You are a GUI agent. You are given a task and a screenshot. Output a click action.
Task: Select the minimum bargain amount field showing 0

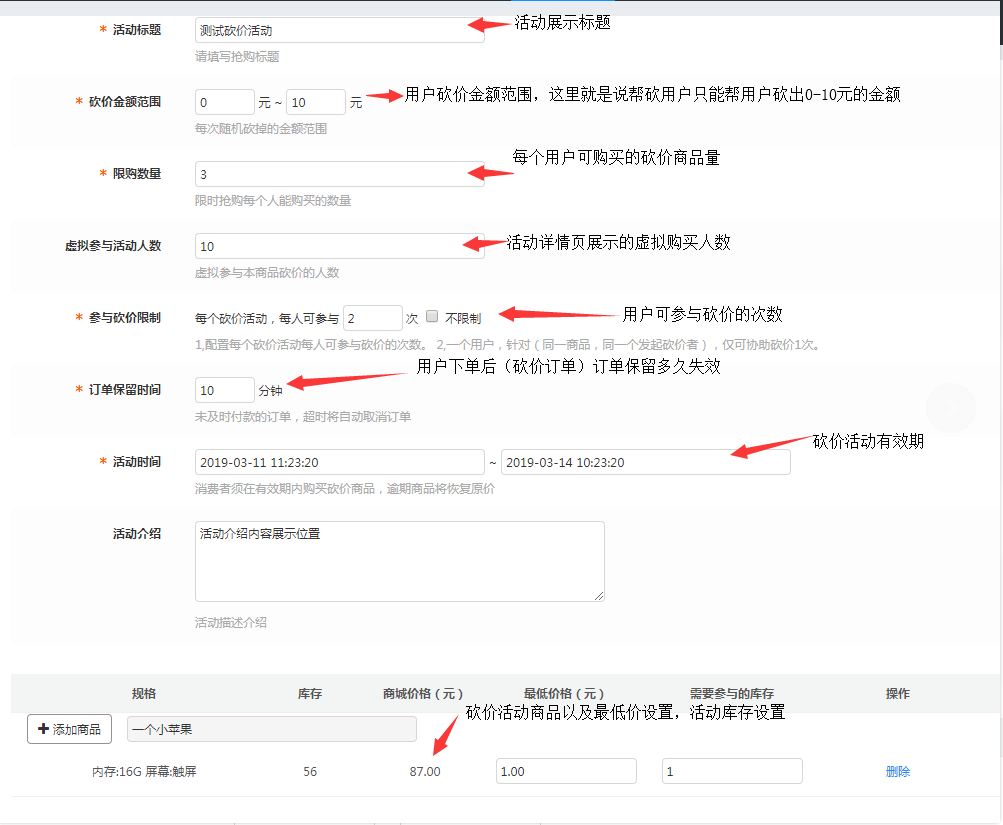tap(224, 101)
